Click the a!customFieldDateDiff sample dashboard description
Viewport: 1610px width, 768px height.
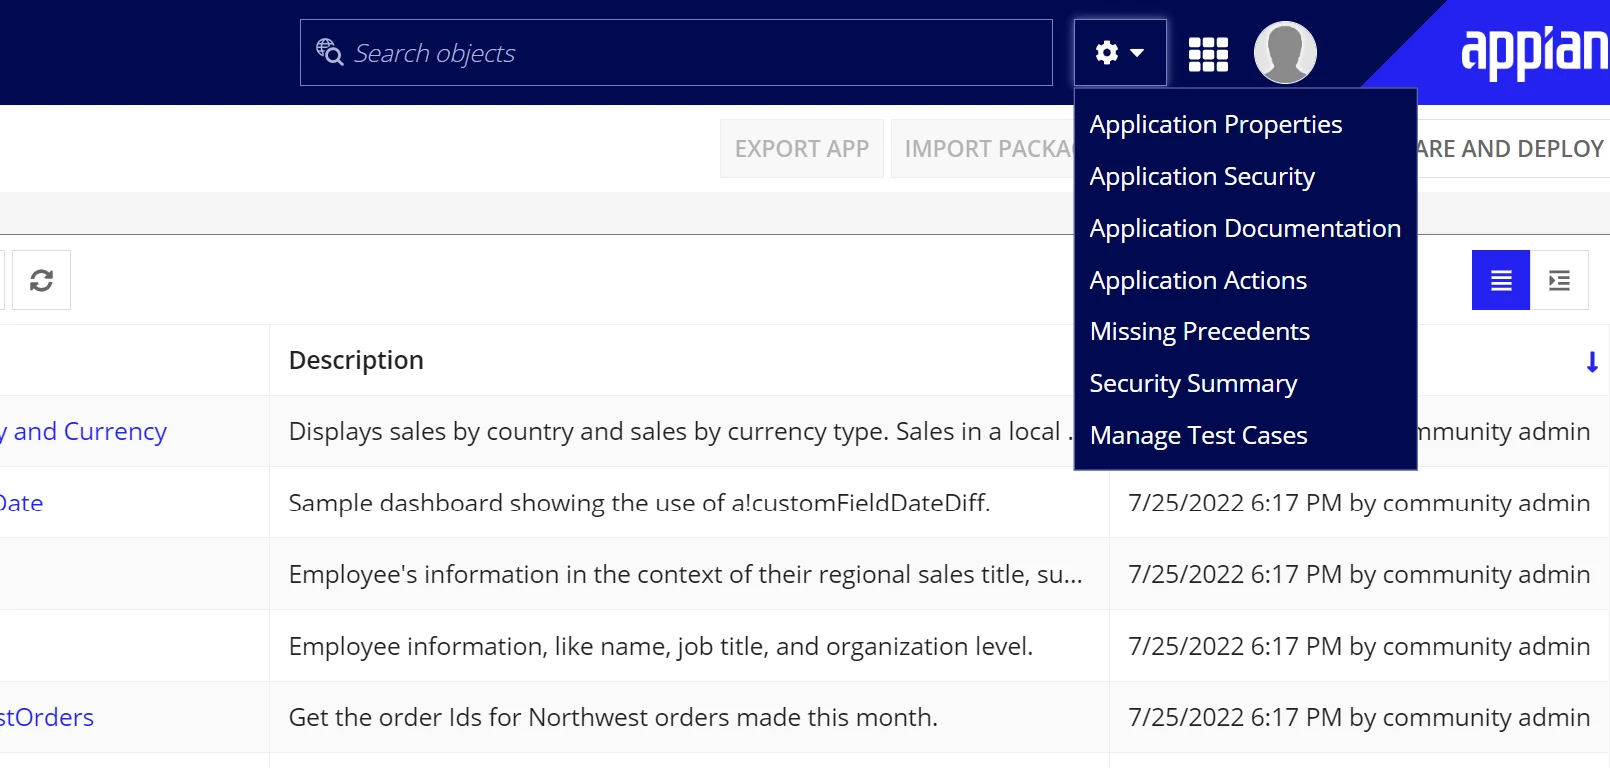click(x=639, y=503)
